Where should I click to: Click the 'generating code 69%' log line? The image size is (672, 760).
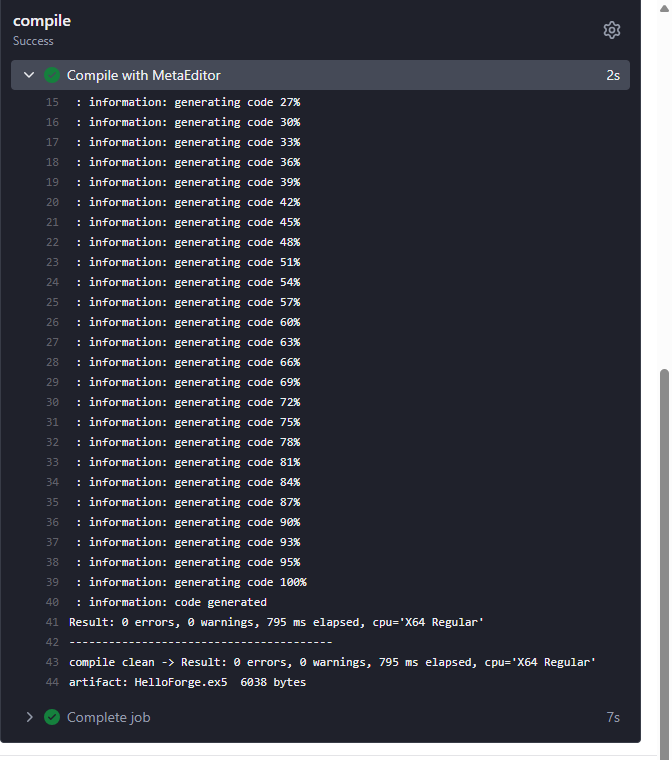pos(188,382)
